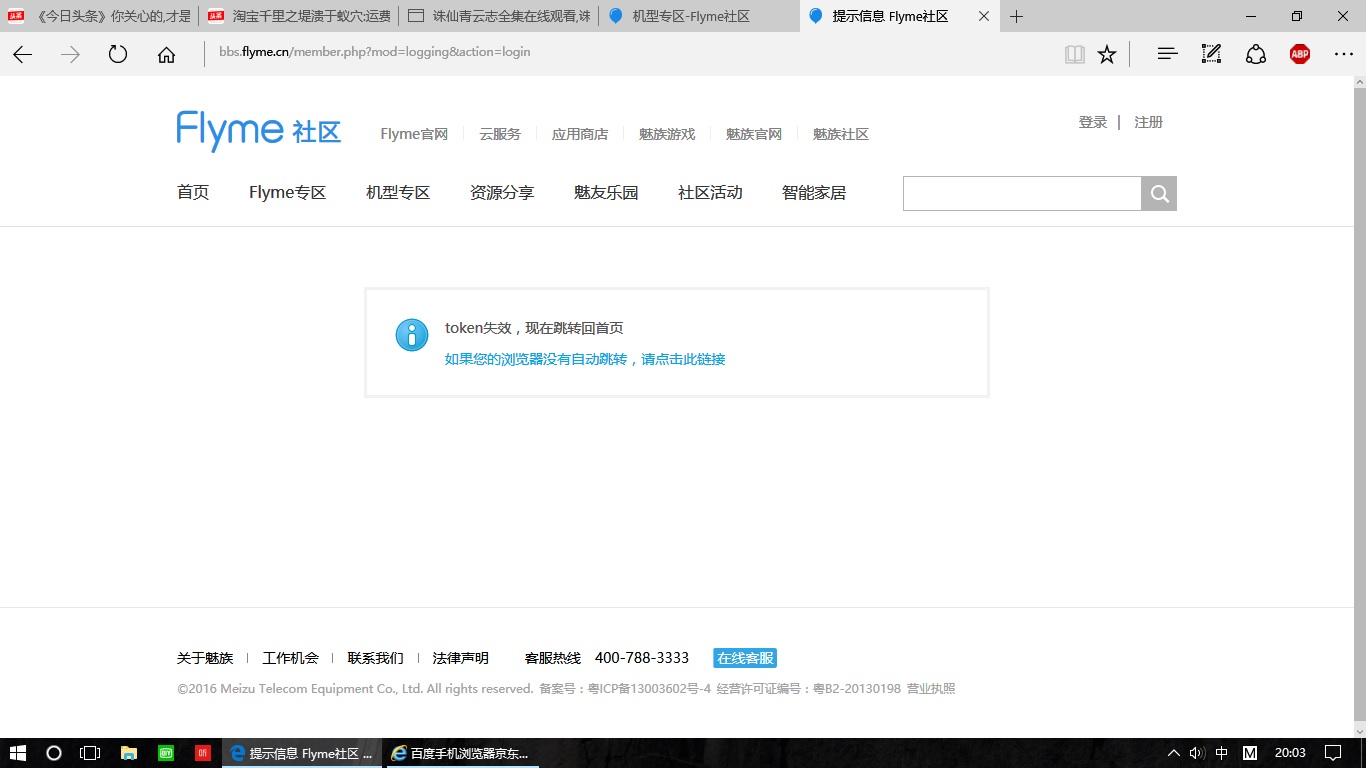Refresh the current page
This screenshot has width=1366, height=768.
pyautogui.click(x=117, y=54)
